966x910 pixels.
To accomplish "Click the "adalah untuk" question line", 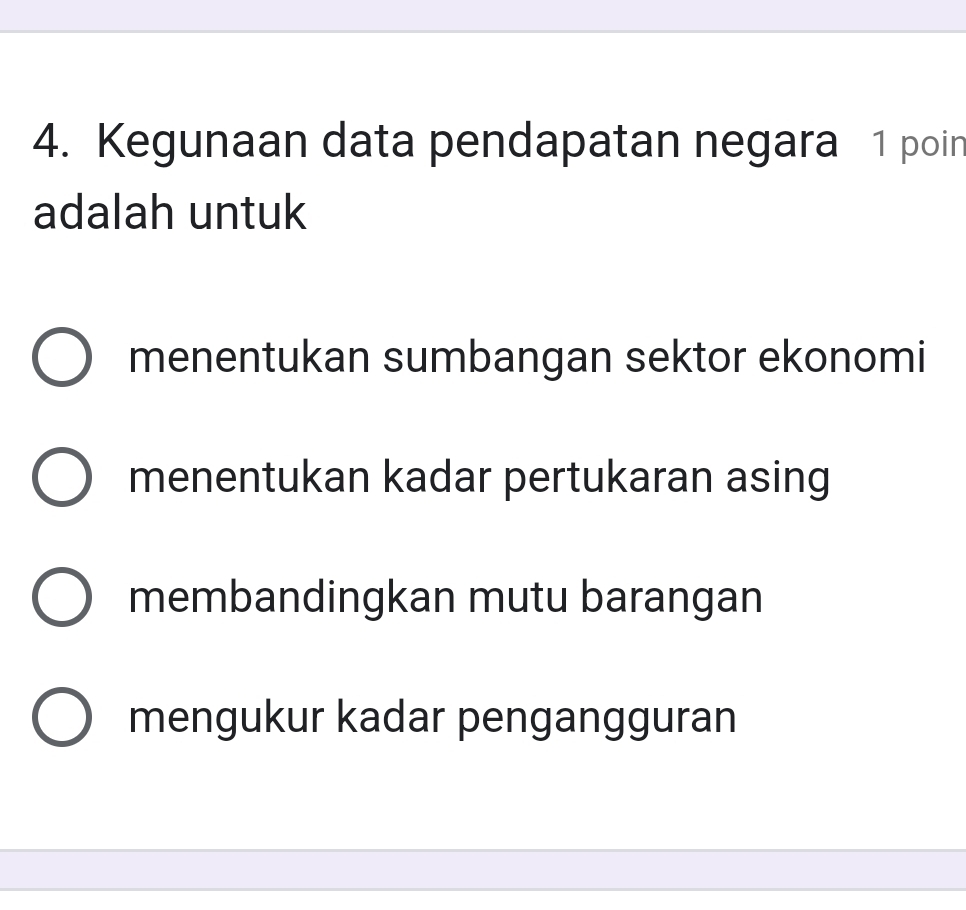I will click(170, 214).
